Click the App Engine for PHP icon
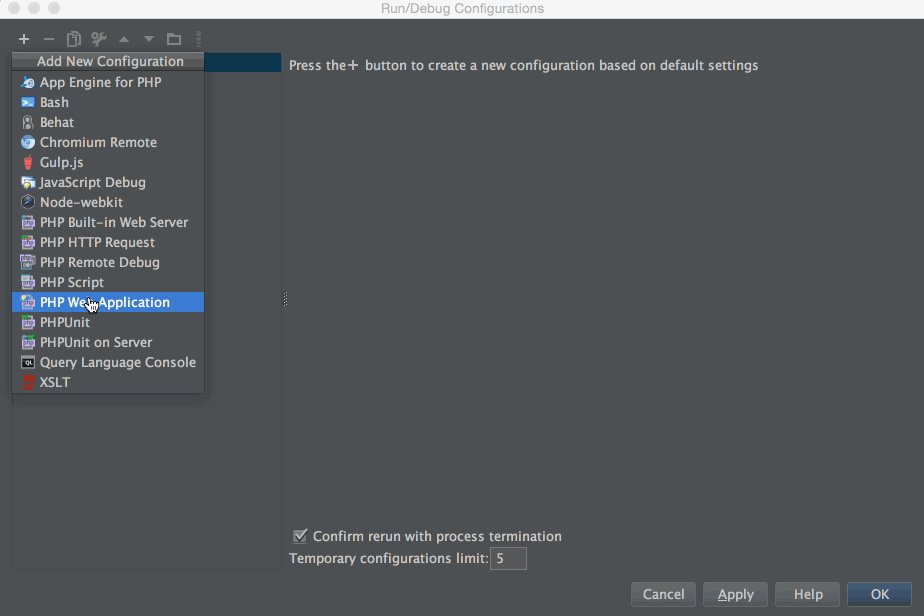 coord(28,83)
